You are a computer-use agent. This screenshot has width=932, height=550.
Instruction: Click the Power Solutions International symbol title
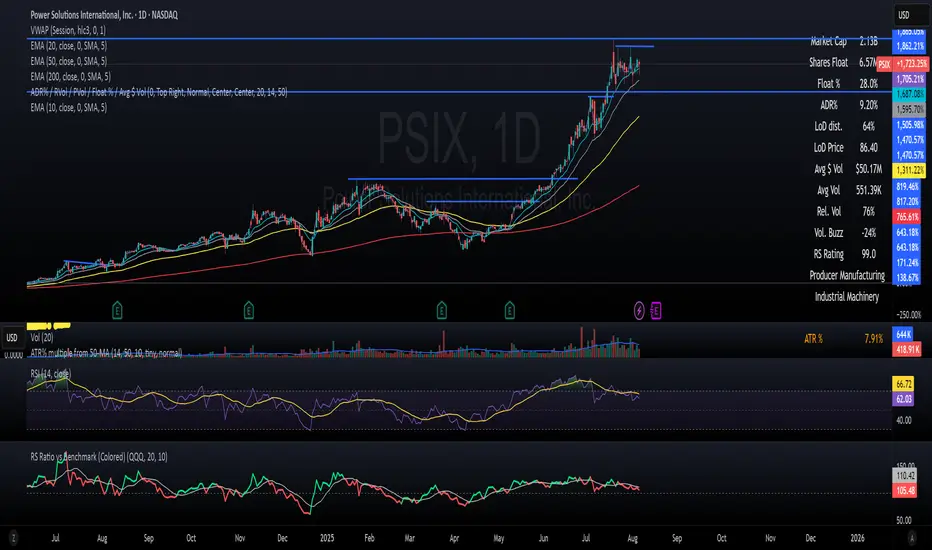click(x=104, y=15)
